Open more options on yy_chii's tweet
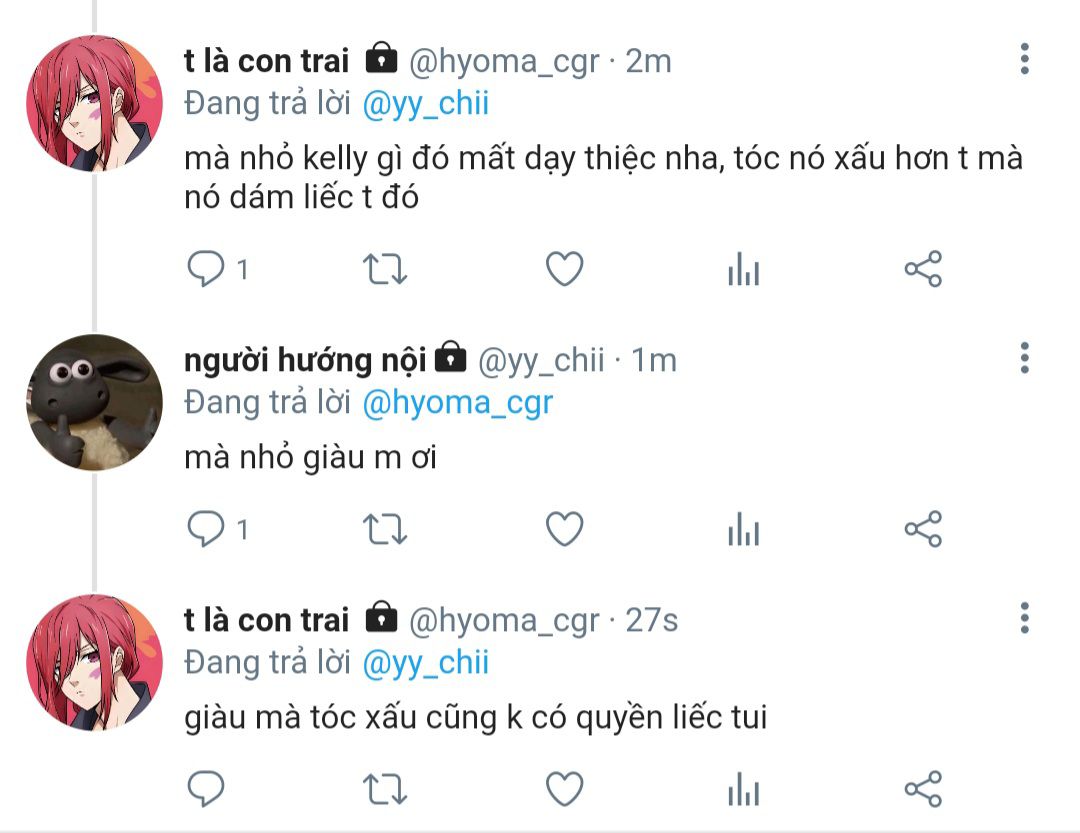Viewport: 1080px width, 833px height. tap(1025, 358)
